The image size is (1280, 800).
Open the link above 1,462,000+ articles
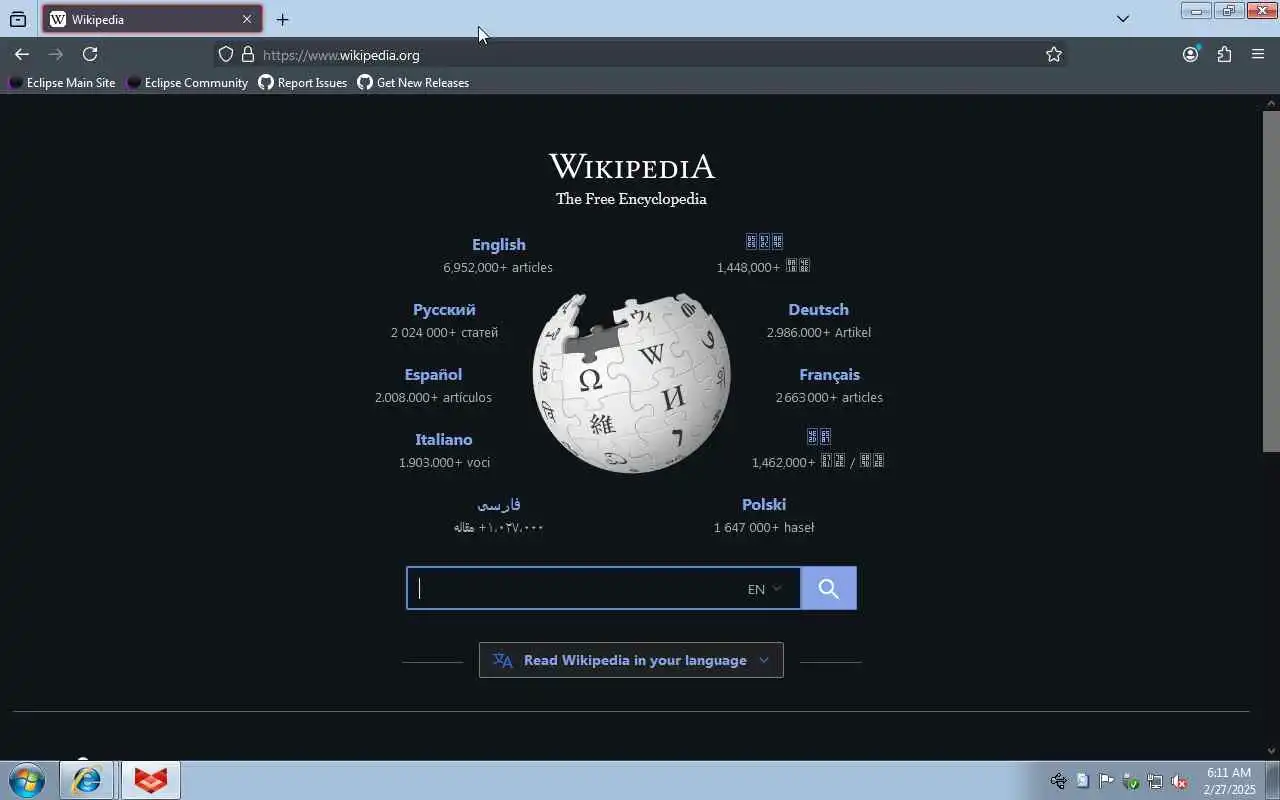818,436
